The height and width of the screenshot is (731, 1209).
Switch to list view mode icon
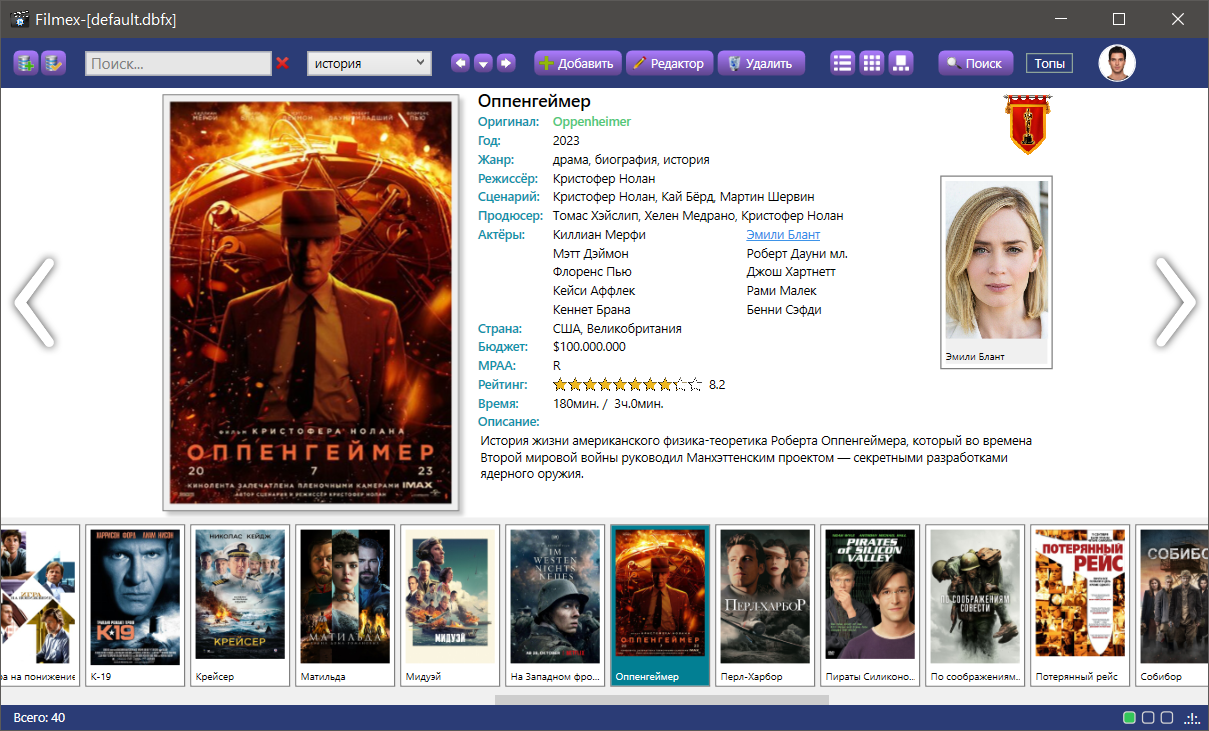[x=843, y=63]
